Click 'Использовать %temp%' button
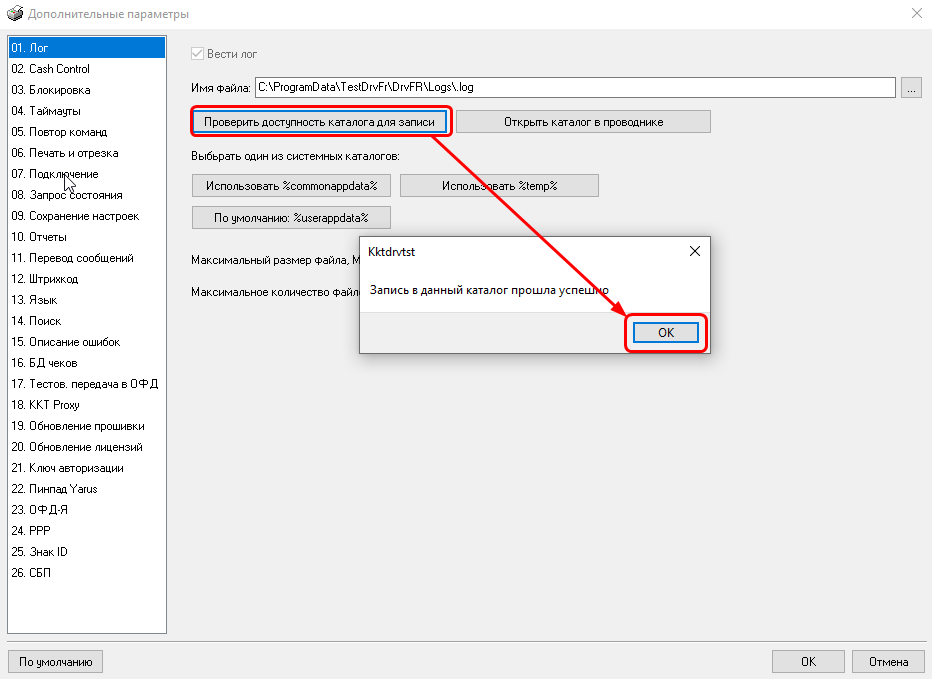This screenshot has width=932, height=679. tap(499, 186)
